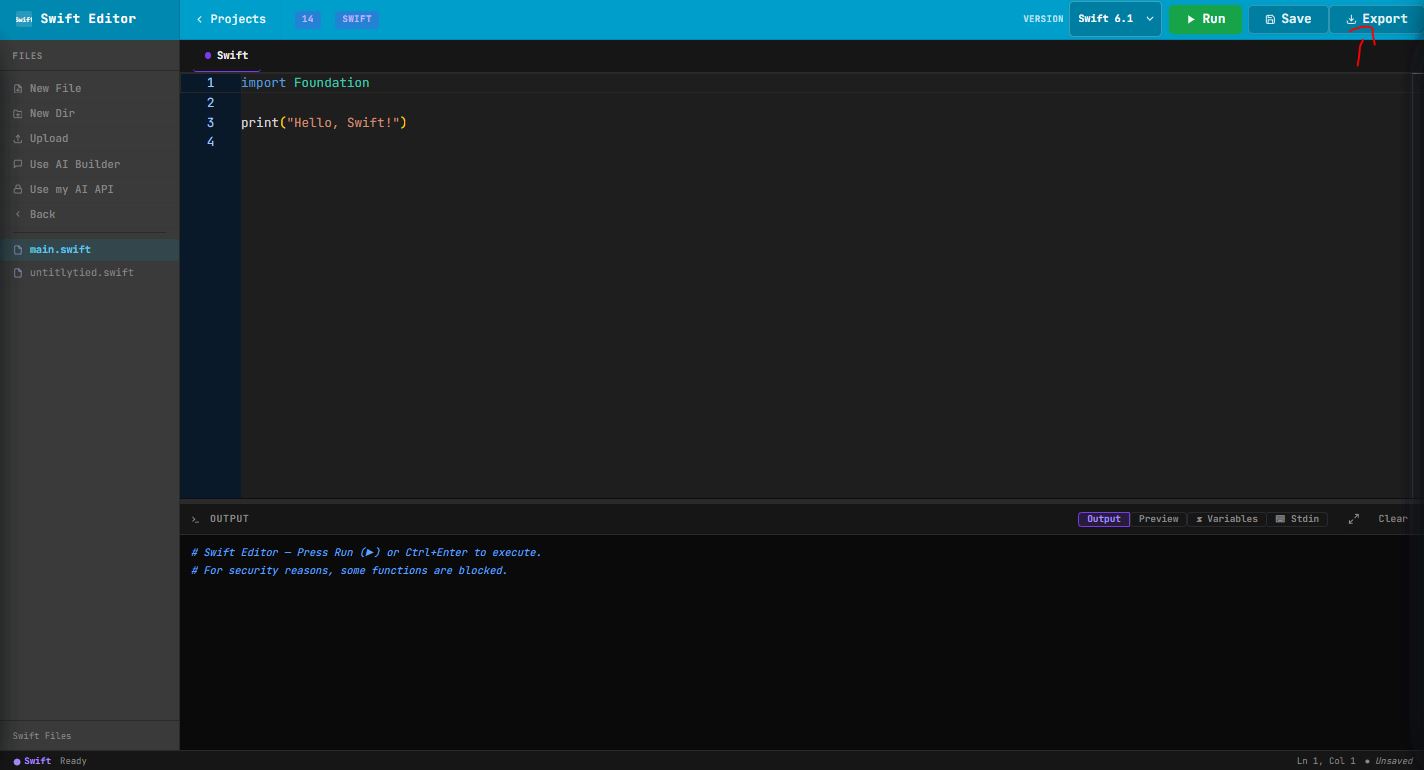Click the lock icon for AI API
1424x770 pixels.
[18, 189]
